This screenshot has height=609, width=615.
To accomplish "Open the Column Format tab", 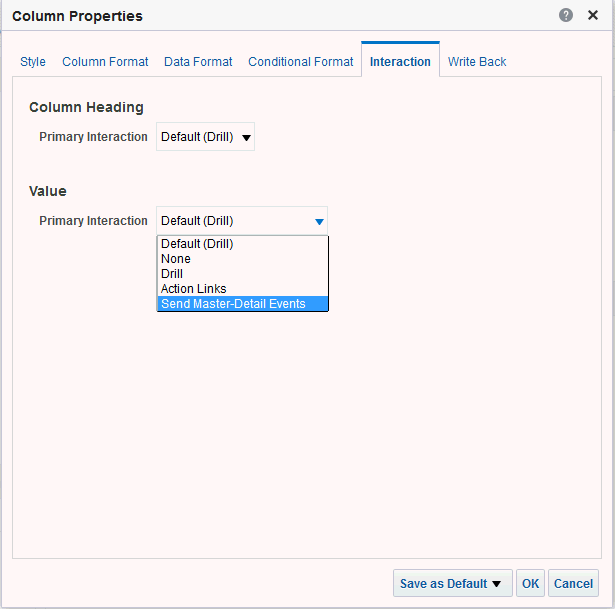I will [105, 62].
